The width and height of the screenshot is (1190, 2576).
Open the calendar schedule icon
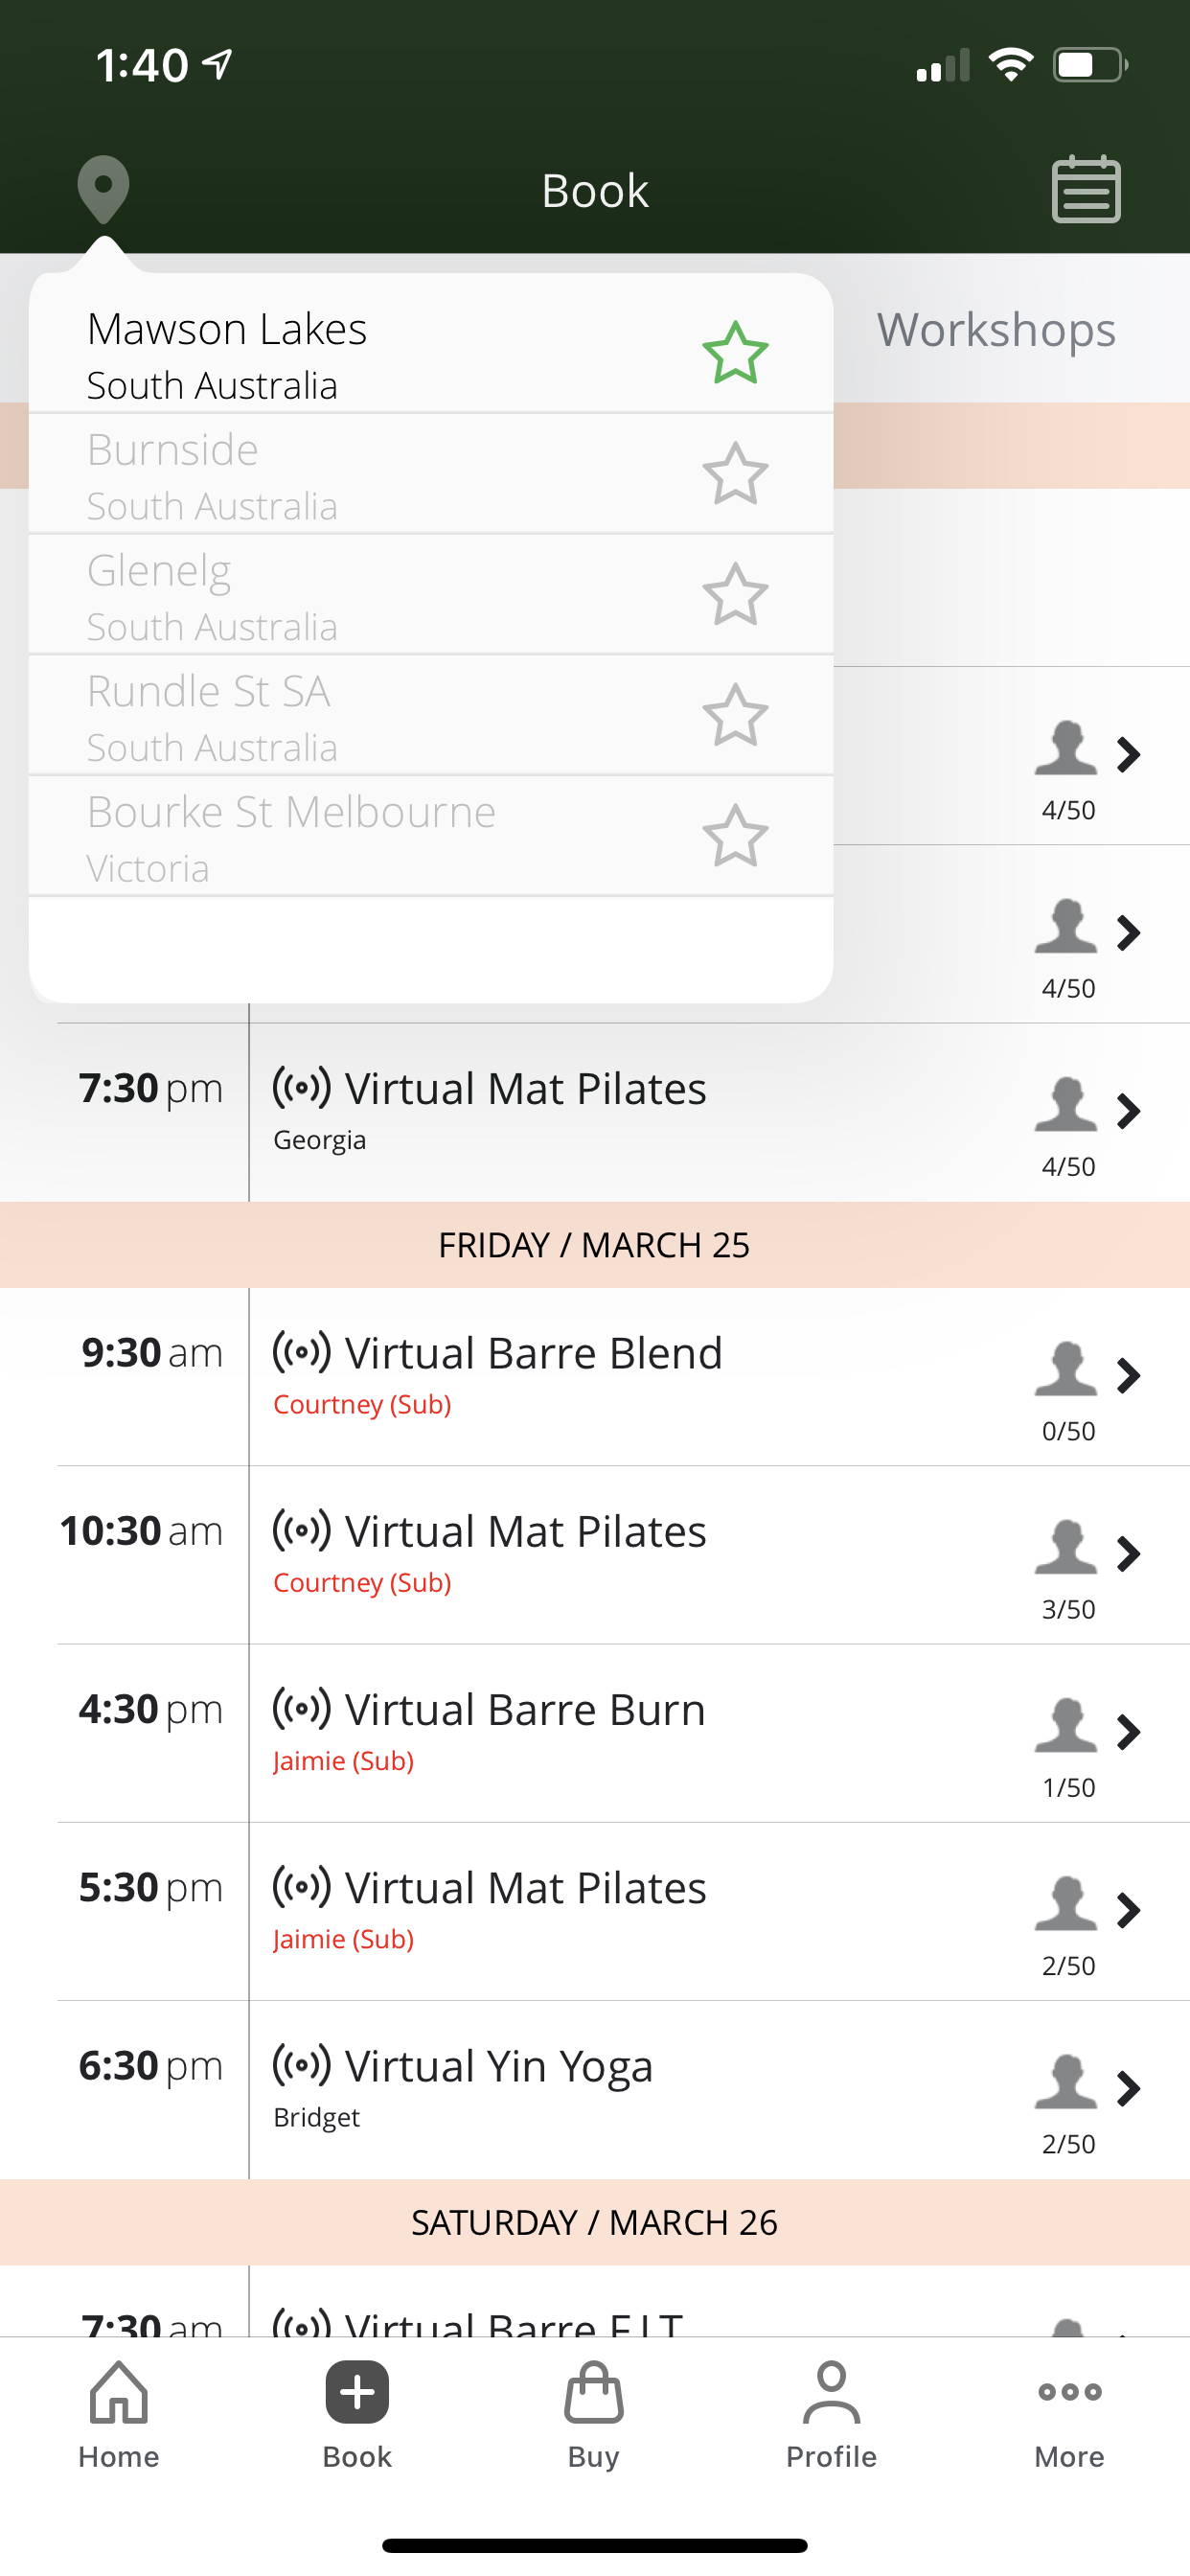pos(1085,189)
